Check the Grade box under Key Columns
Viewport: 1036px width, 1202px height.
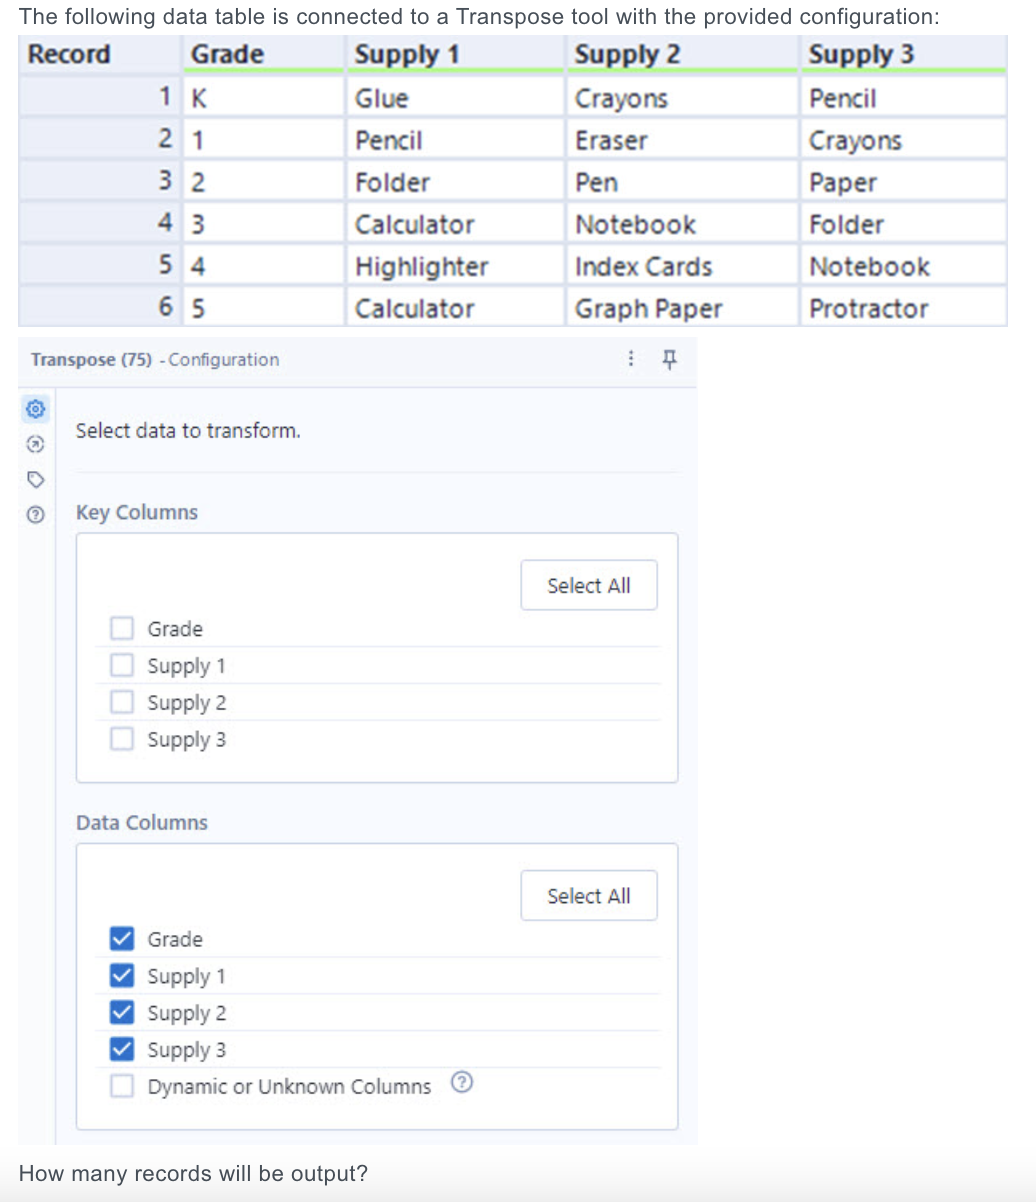click(x=121, y=628)
